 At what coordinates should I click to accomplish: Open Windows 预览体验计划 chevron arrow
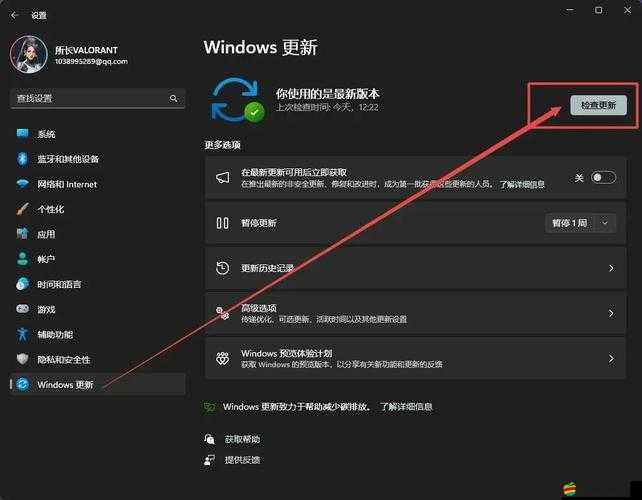point(611,359)
